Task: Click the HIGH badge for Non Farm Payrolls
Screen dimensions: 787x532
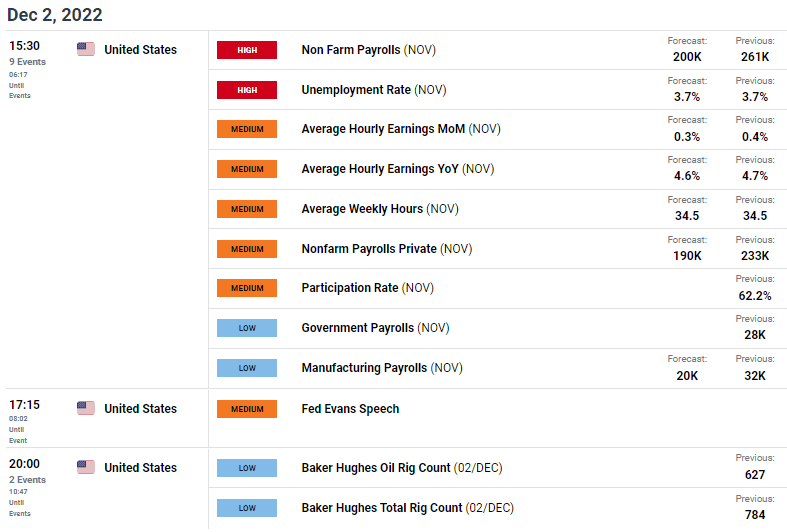Action: pos(246,50)
